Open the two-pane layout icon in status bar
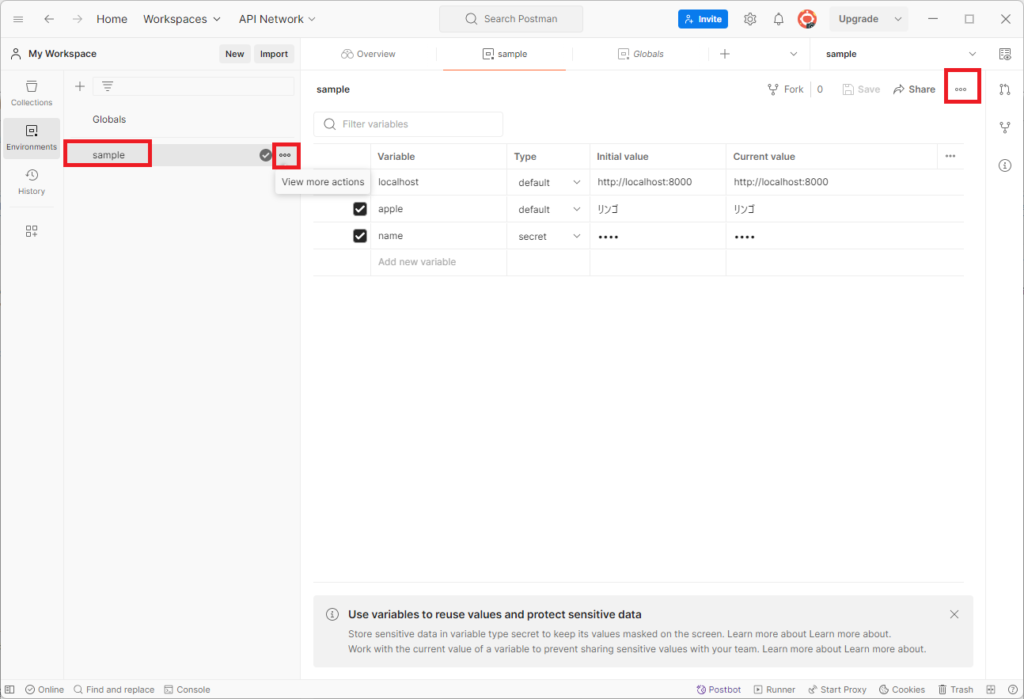Viewport: 1024px width, 699px height. (x=991, y=689)
